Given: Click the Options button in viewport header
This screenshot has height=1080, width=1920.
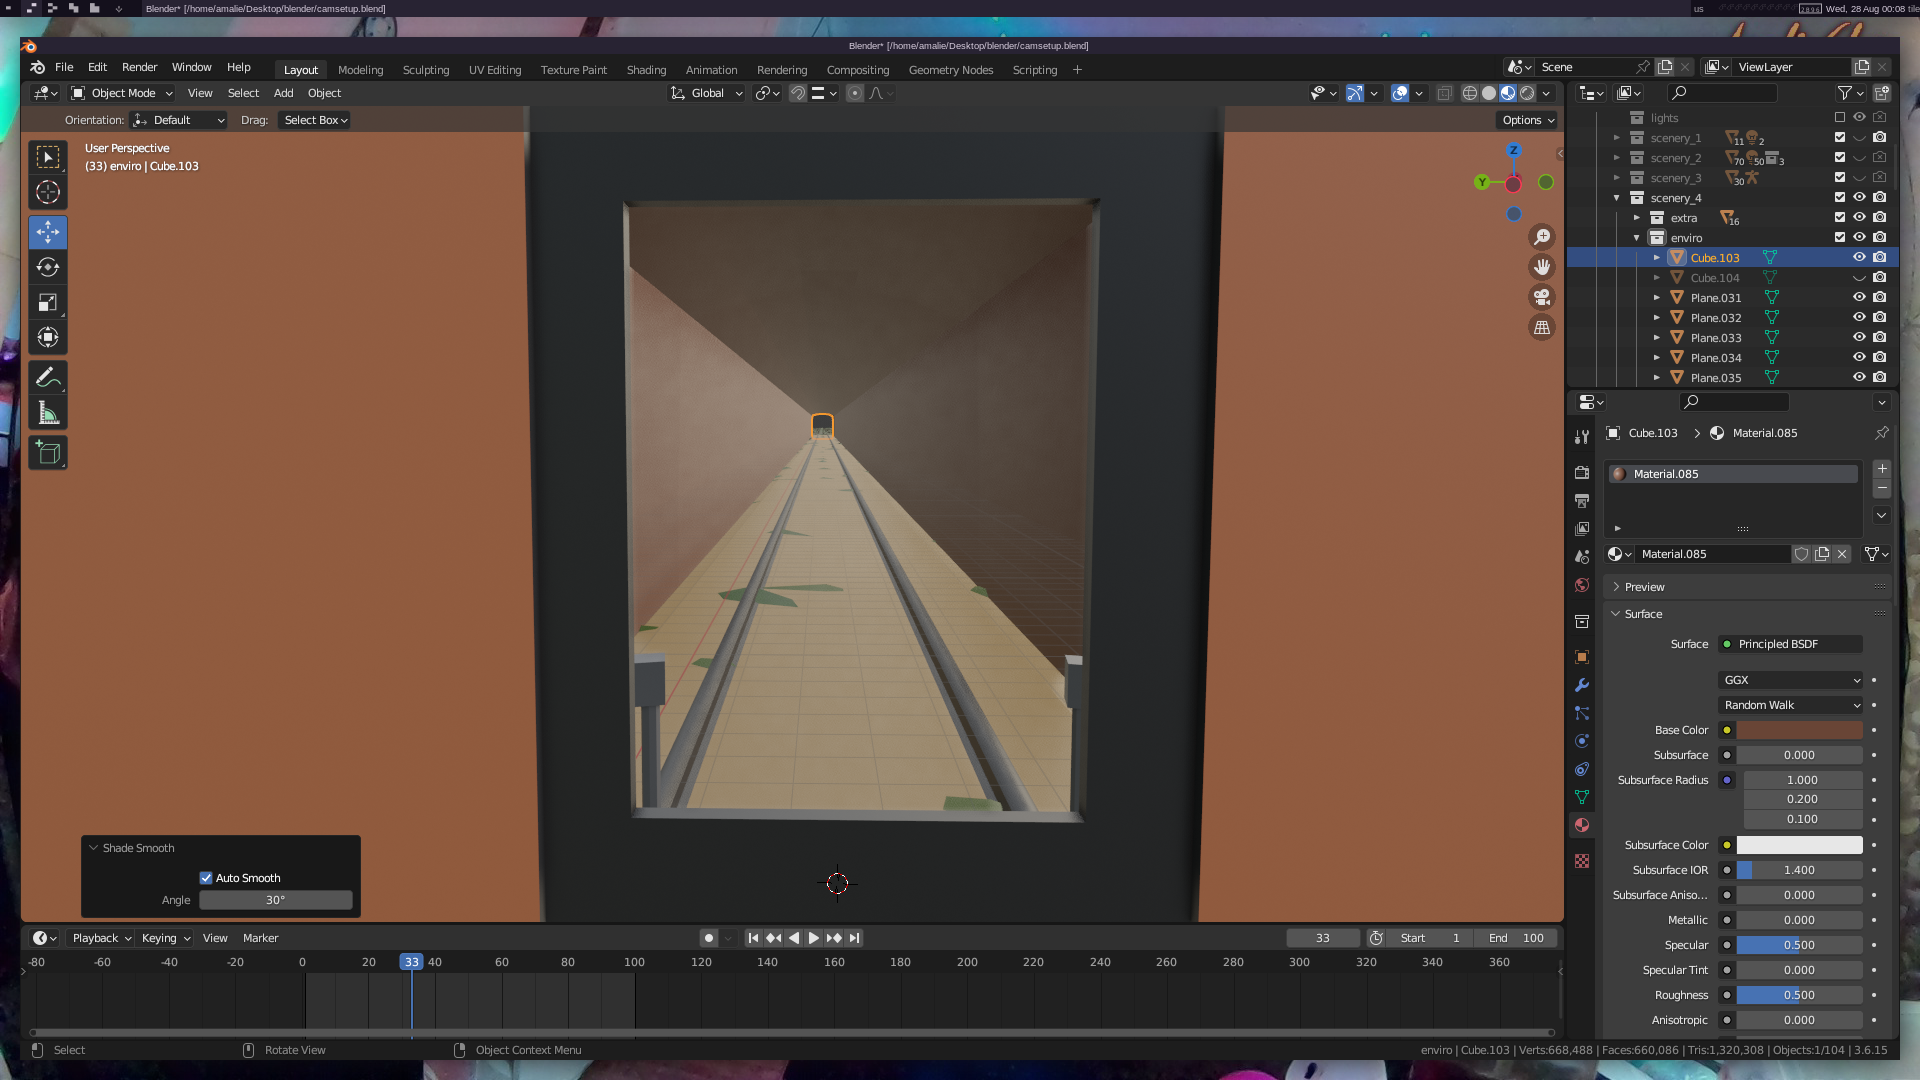Looking at the screenshot, I should click(x=1527, y=120).
